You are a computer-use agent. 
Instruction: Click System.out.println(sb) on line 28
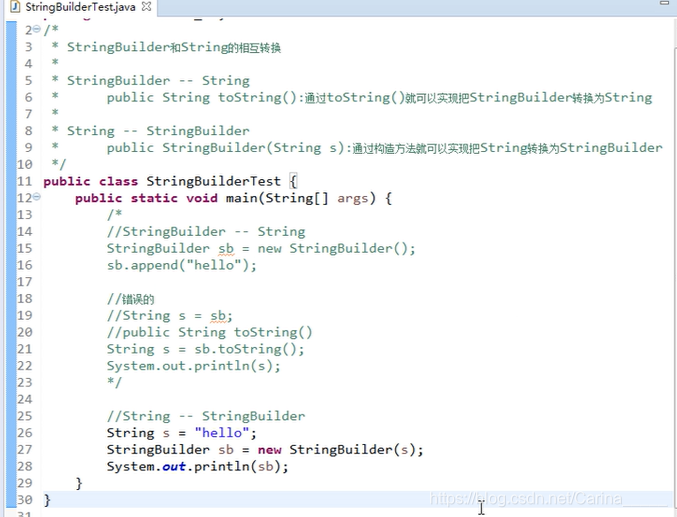(193, 466)
